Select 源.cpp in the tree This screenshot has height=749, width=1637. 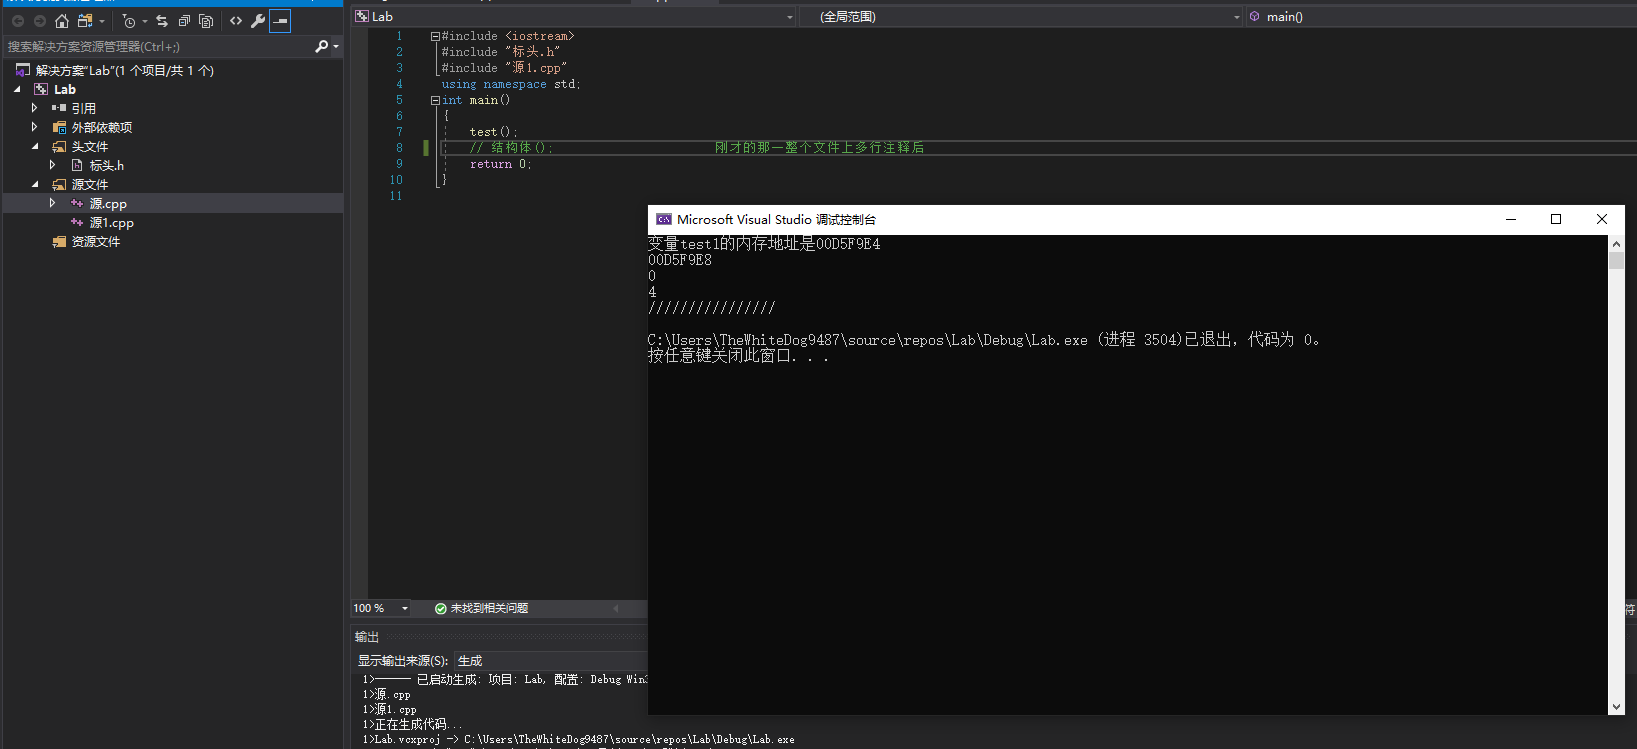tap(108, 203)
